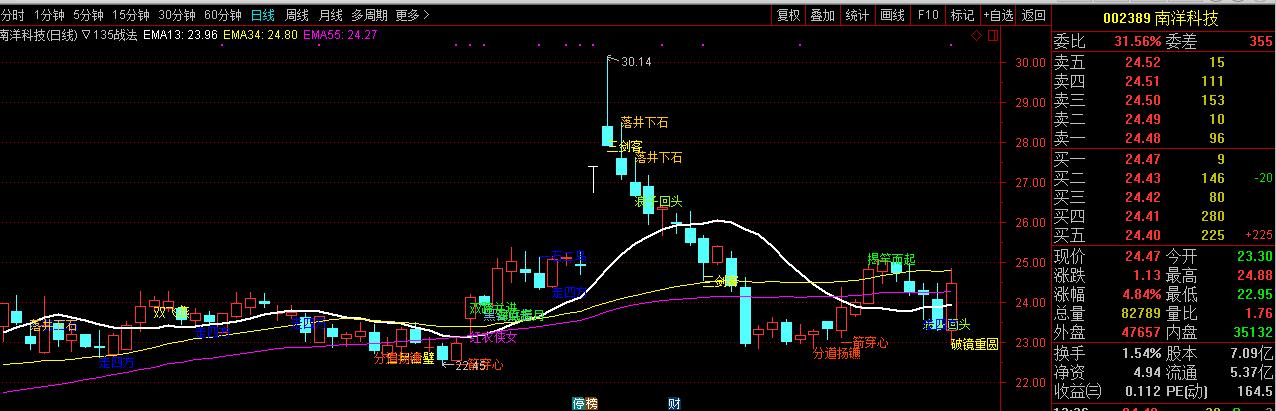This screenshot has height=411, width=1276.
Task: Select the 买一 24.47 order row
Action: click(x=1164, y=158)
